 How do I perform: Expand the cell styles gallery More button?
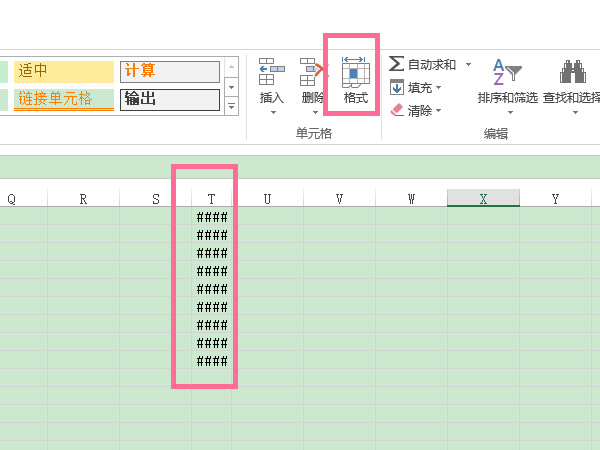[232, 105]
